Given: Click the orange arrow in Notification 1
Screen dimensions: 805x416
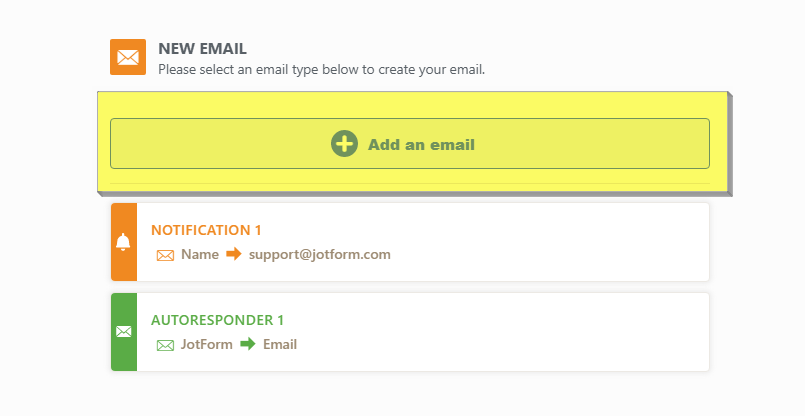Looking at the screenshot, I should click(x=234, y=254).
